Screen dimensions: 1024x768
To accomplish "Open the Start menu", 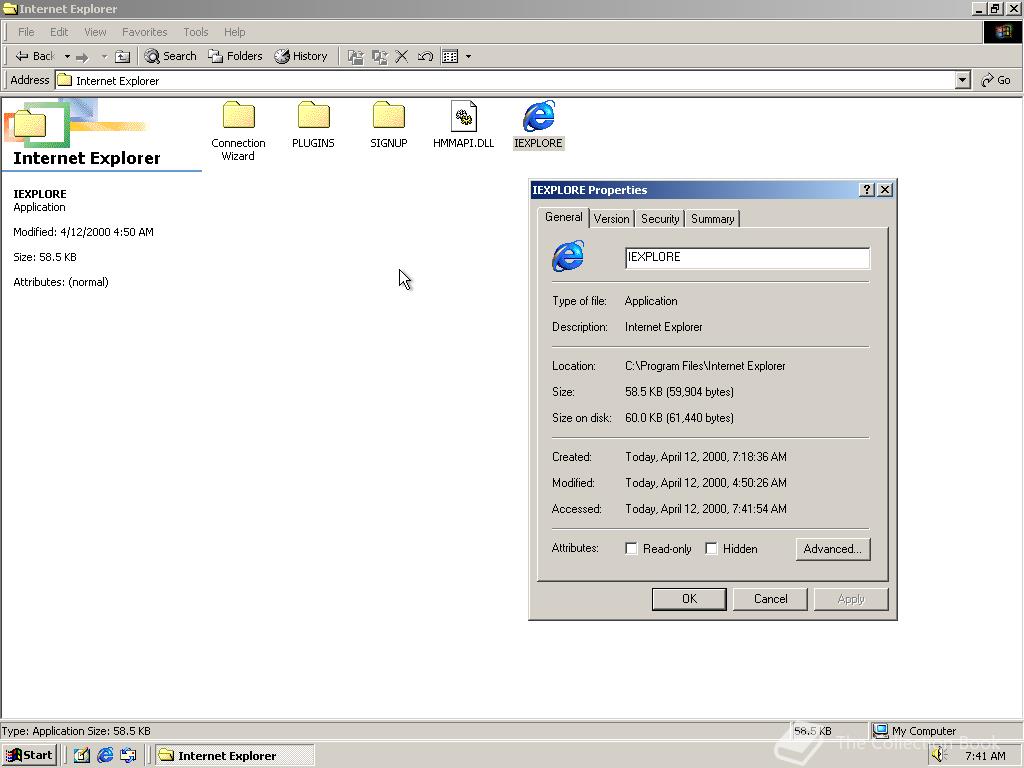I will coord(29,756).
